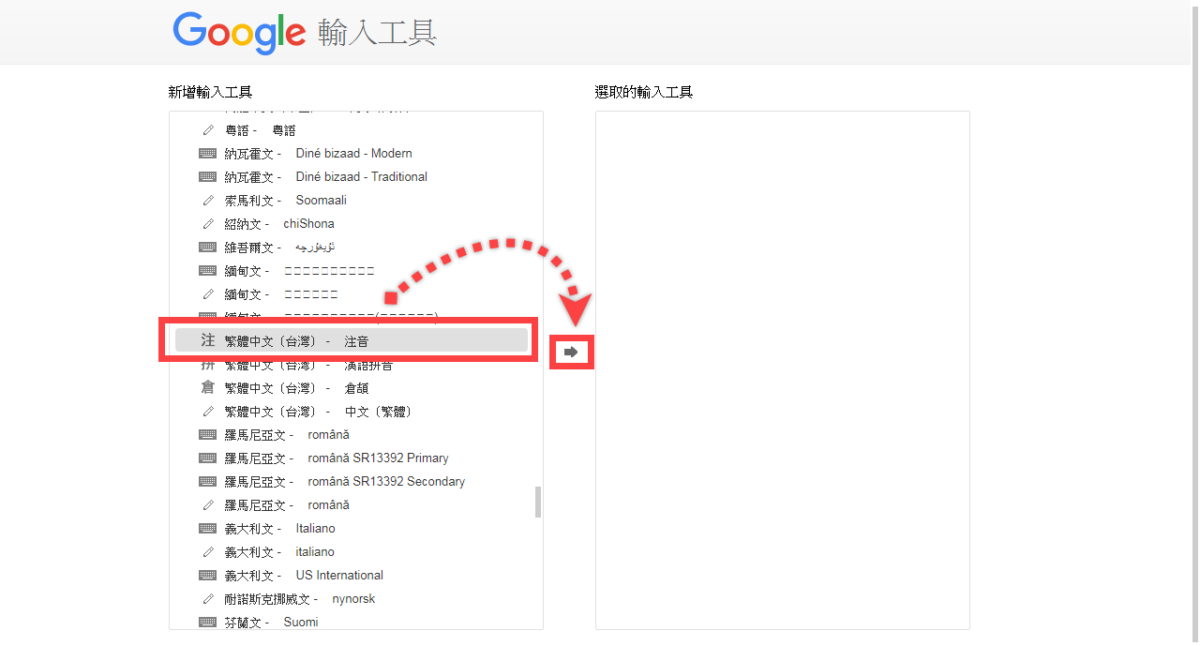Click pencil icon beside 中文（繁體）
The width and height of the screenshot is (1200, 646).
click(x=208, y=411)
